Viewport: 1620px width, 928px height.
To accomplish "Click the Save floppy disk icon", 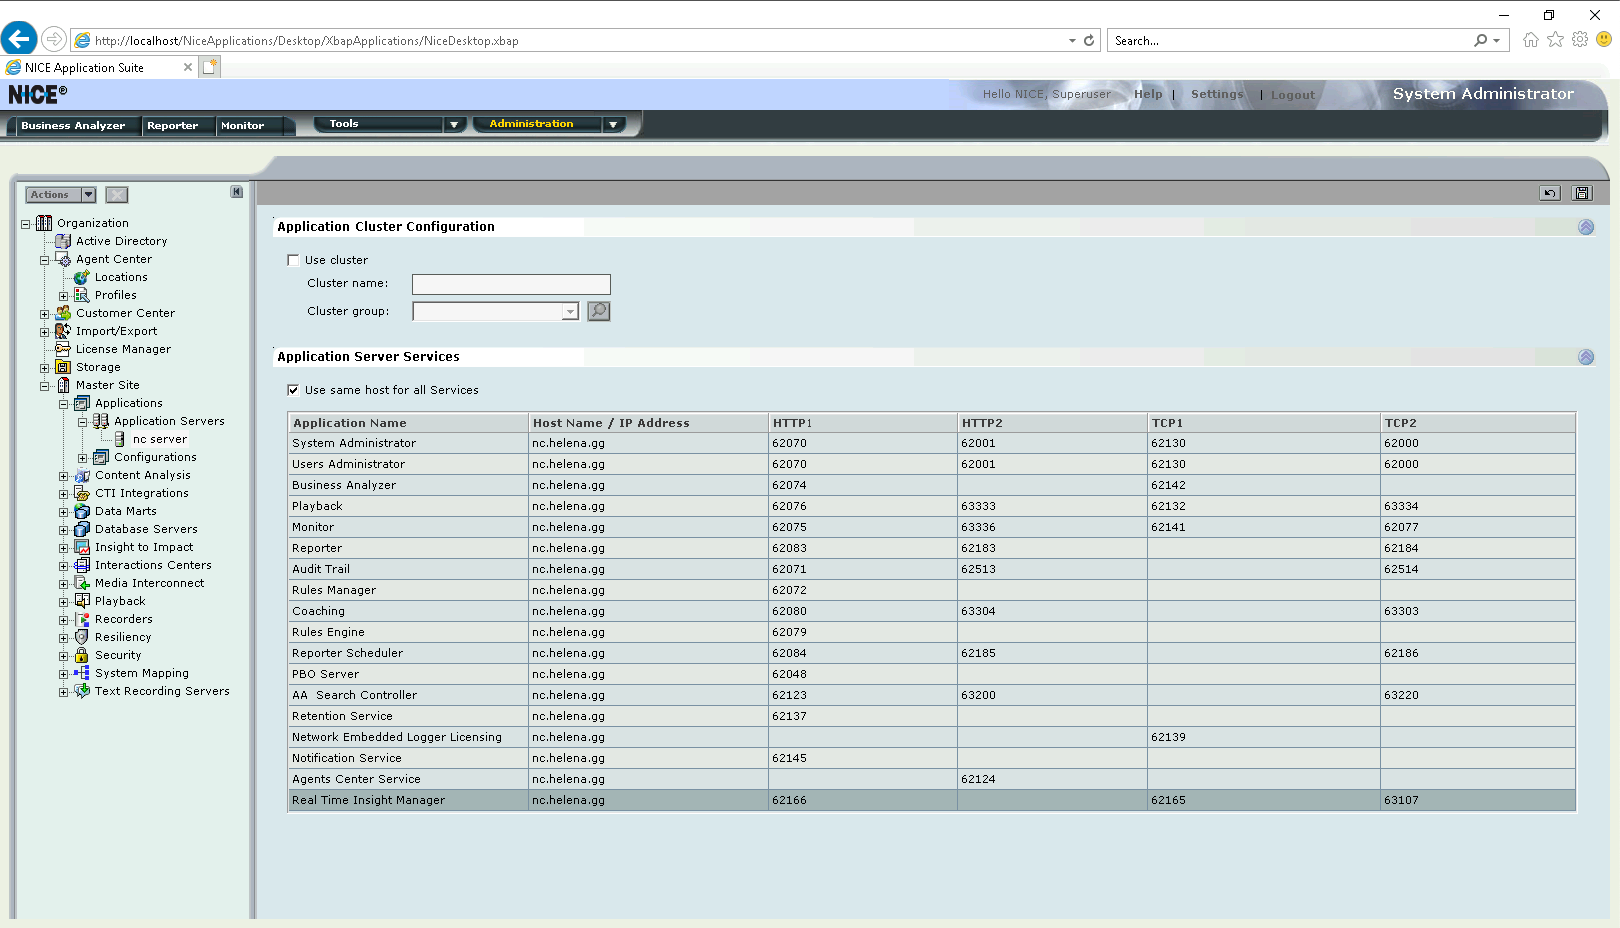I will point(1582,193).
